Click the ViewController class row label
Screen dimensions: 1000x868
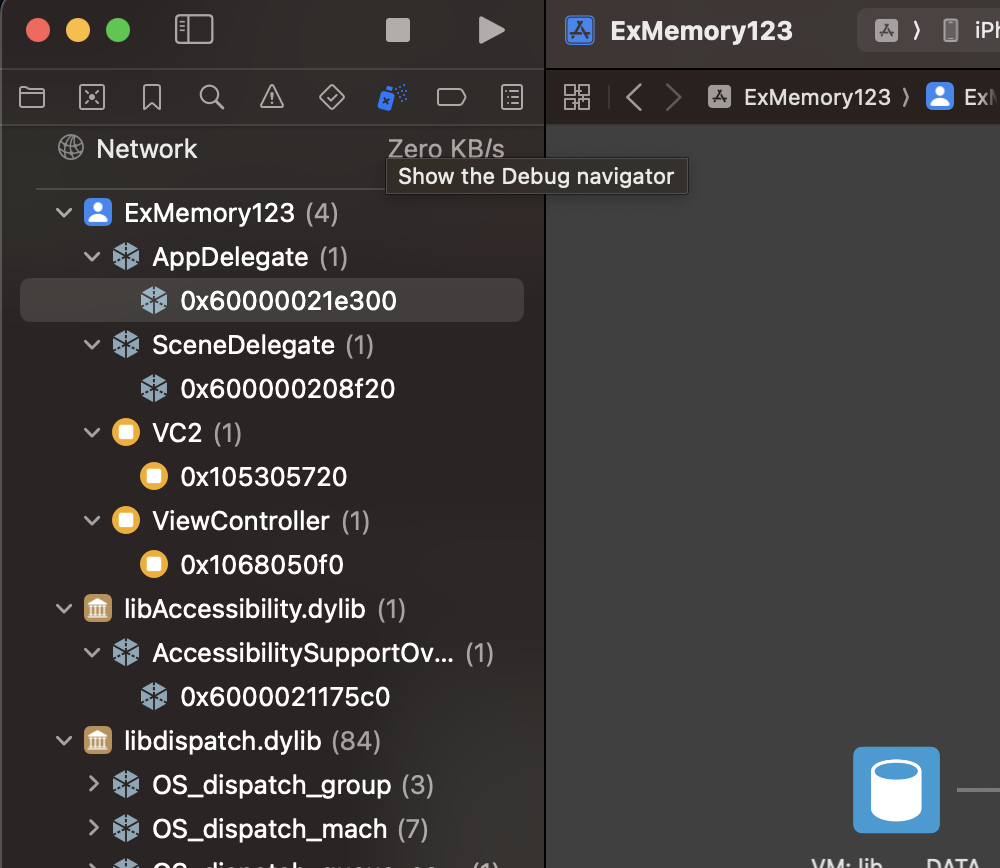pos(241,521)
